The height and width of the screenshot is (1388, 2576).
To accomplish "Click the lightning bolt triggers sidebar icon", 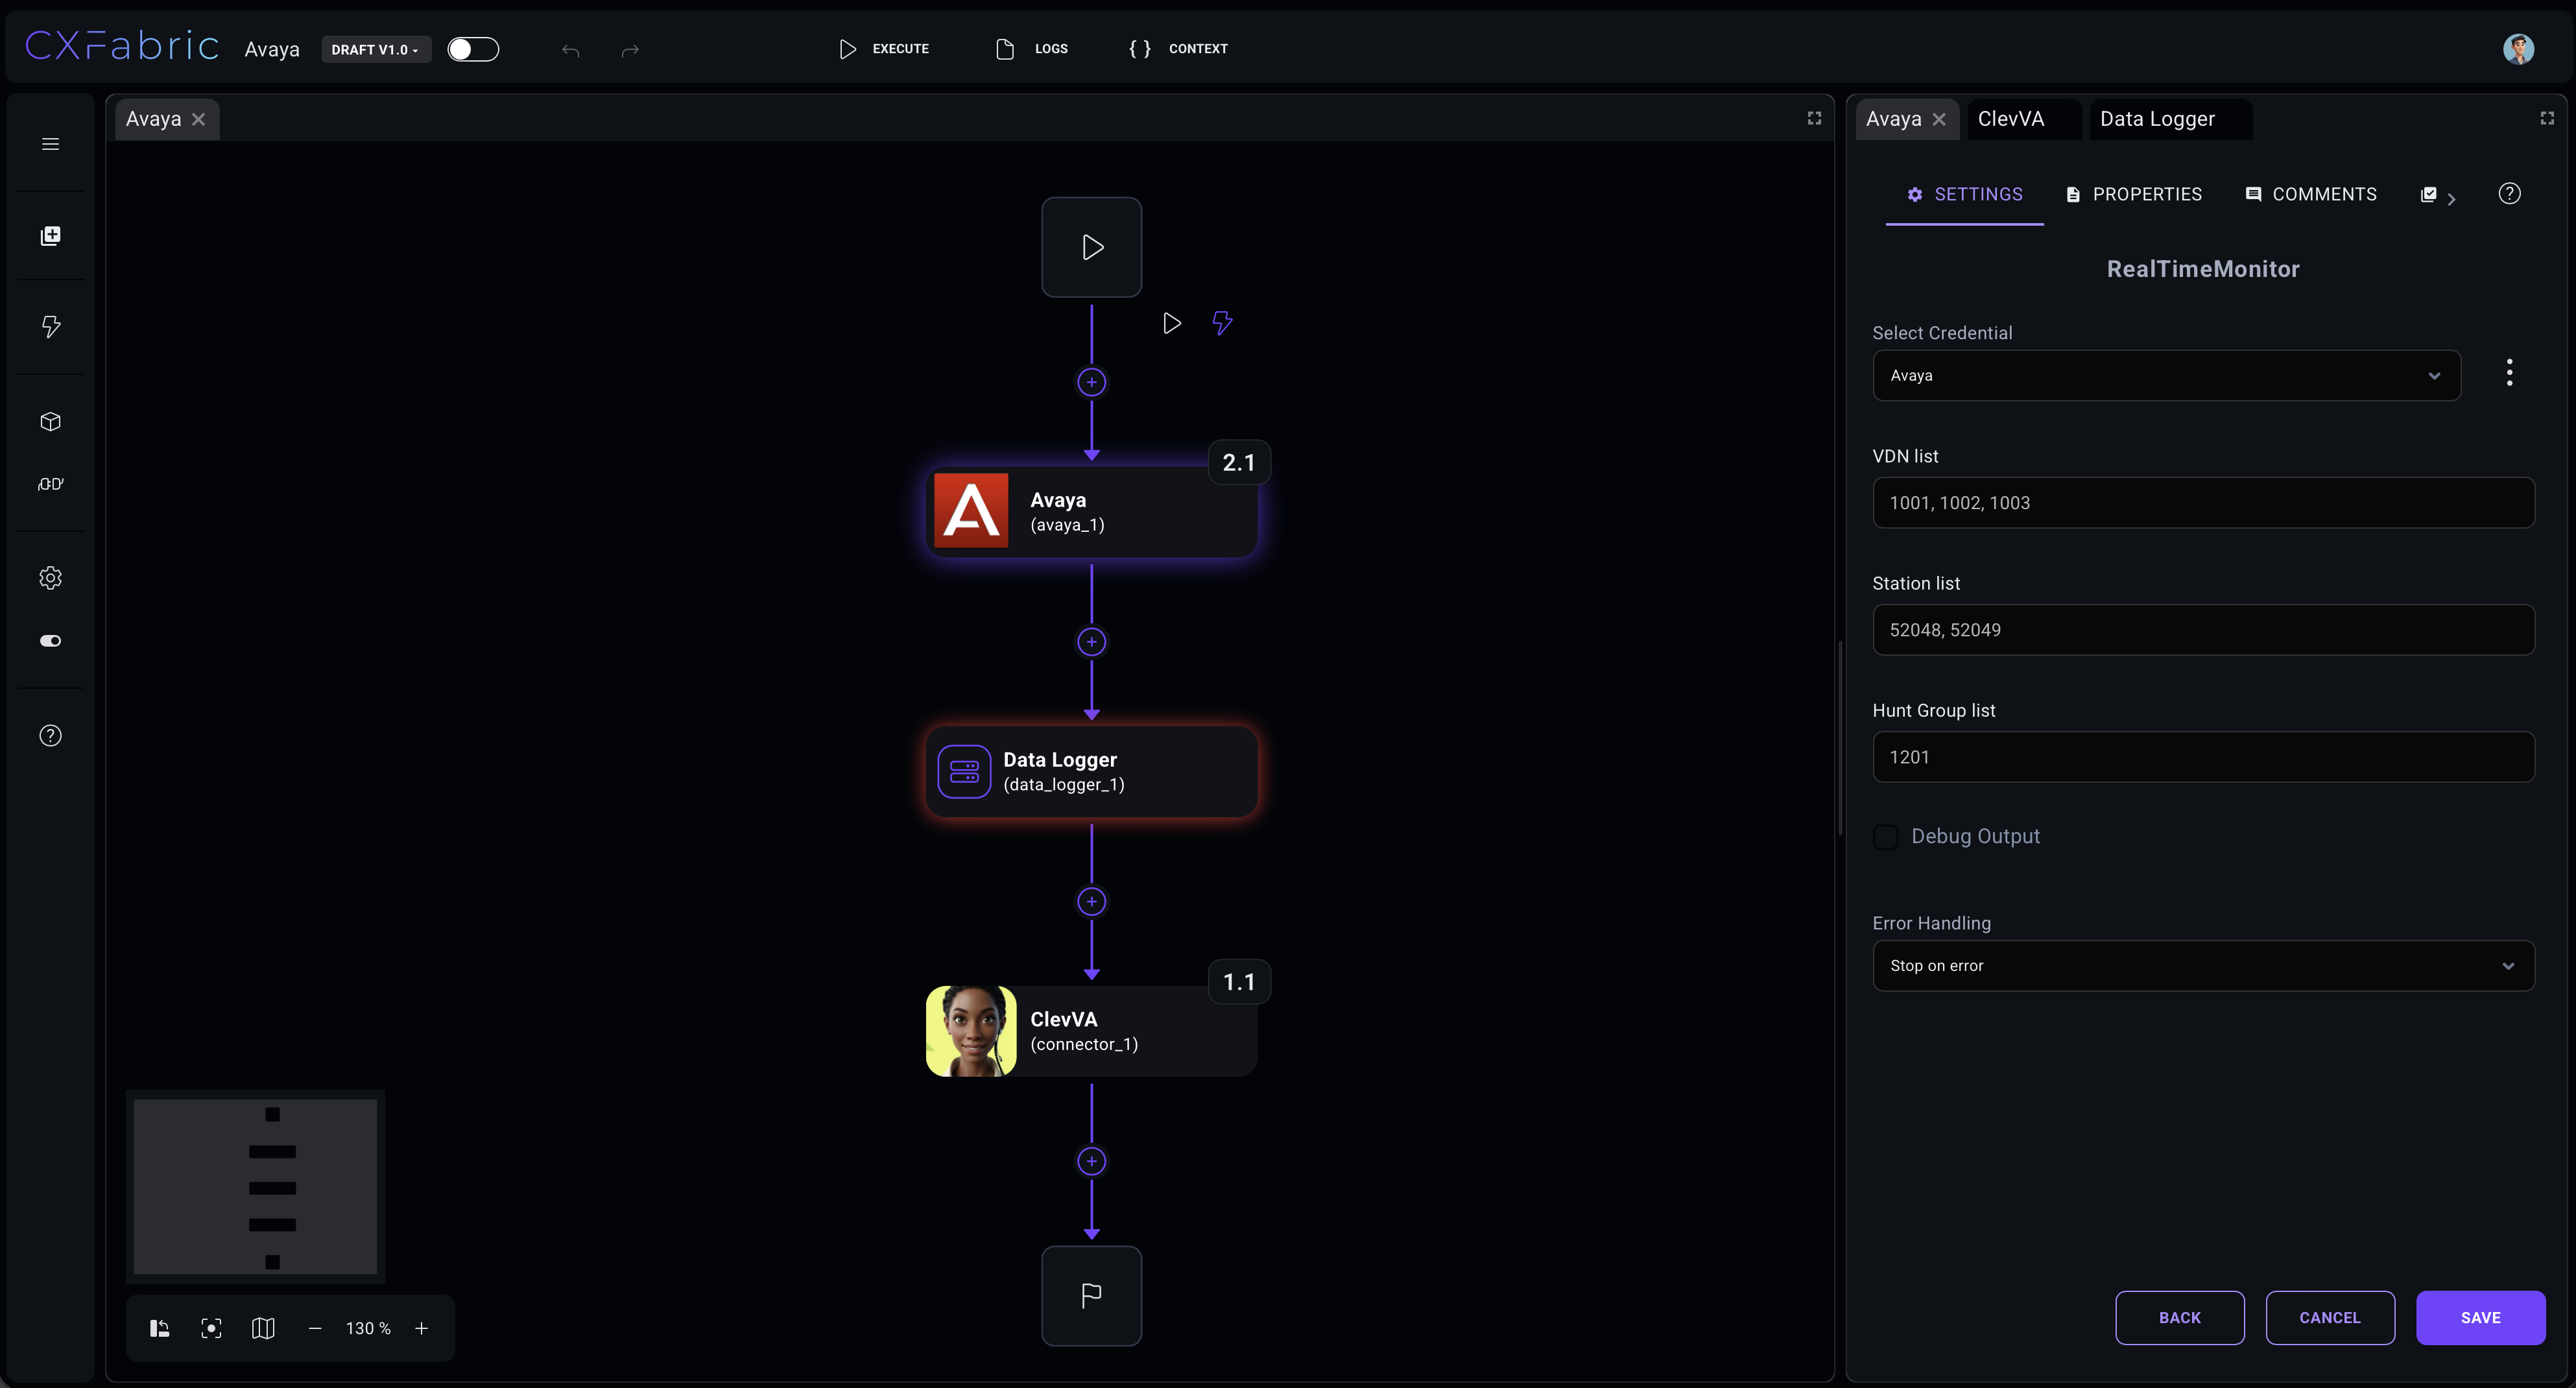I will (x=50, y=326).
